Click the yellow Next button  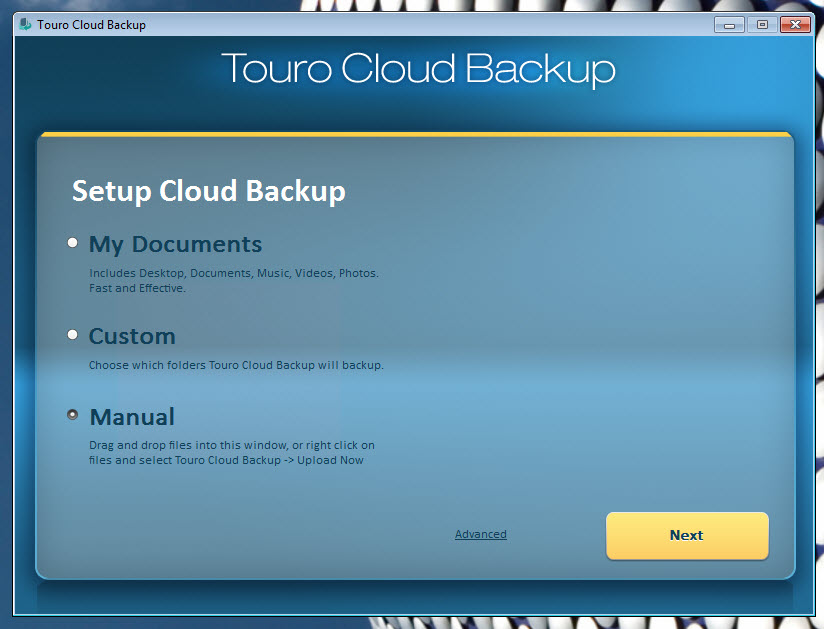687,535
